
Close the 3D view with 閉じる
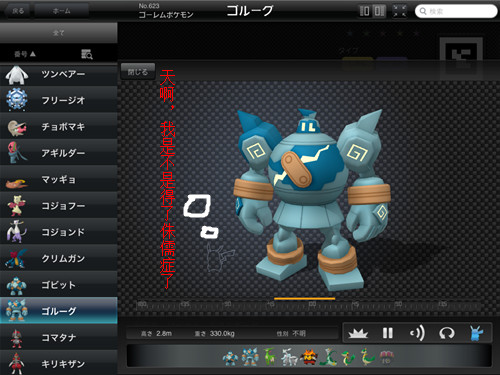(138, 72)
